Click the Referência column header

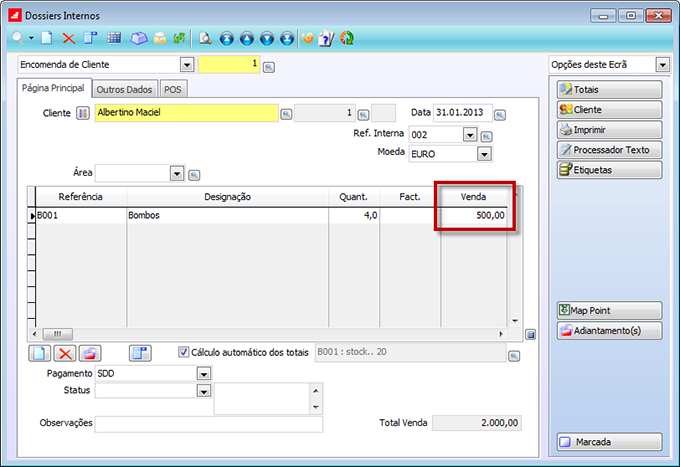pyautogui.click(x=81, y=197)
